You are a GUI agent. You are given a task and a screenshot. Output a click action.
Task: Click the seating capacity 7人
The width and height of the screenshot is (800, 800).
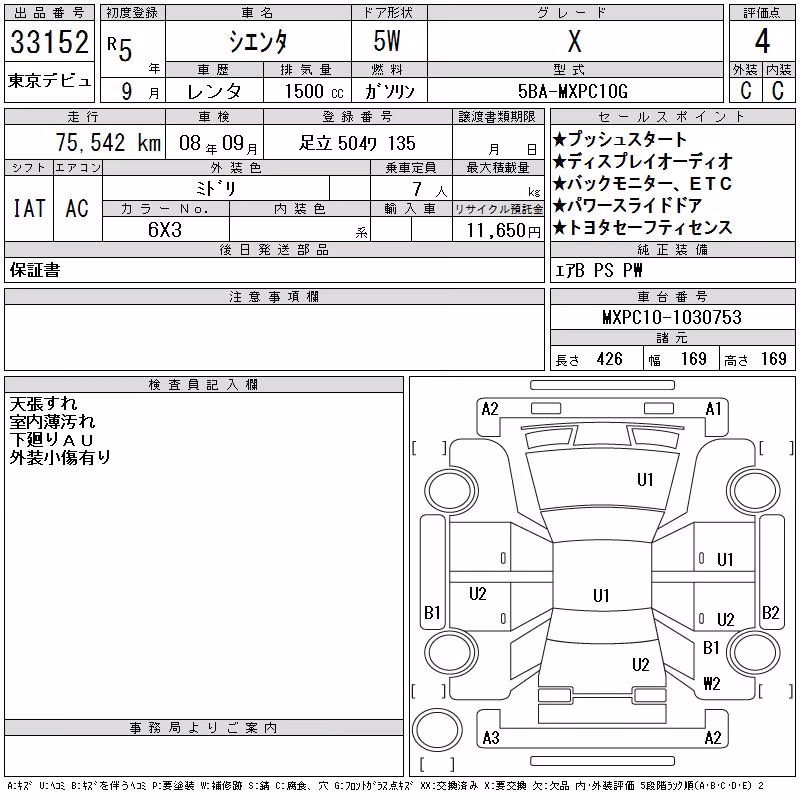(x=430, y=189)
